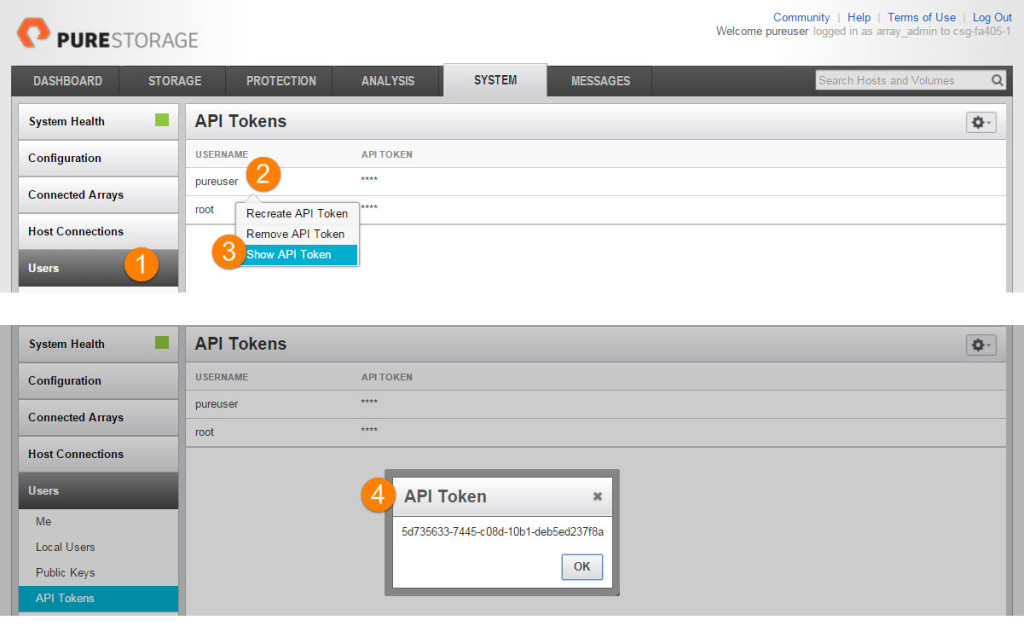Select Show API Token menu entry
The image size is (1024, 632).
tap(297, 255)
